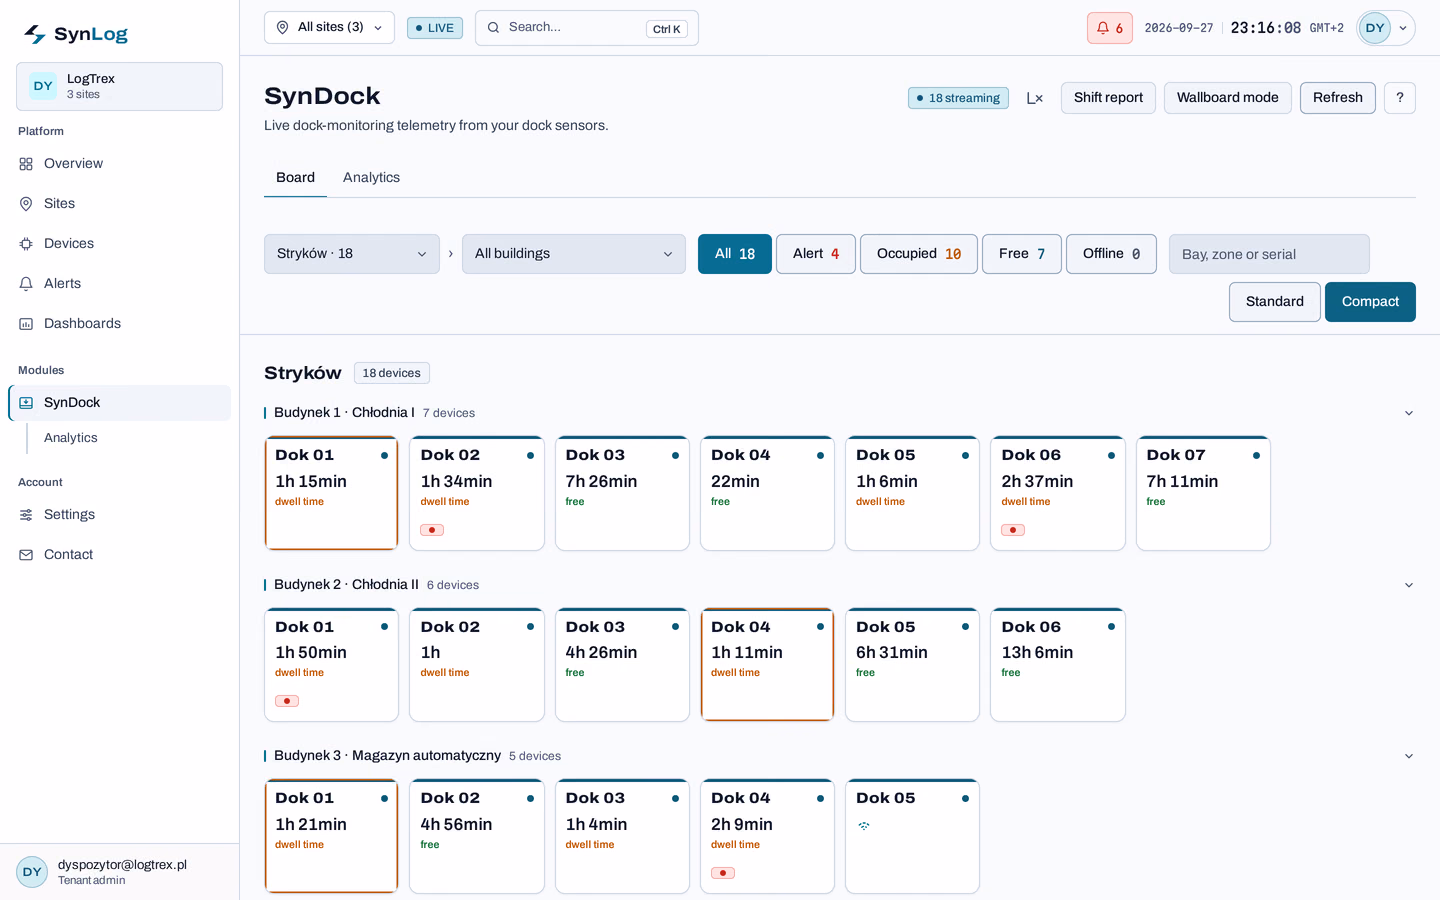
Task: Open the red notification bell showing 6
Action: tap(1110, 28)
